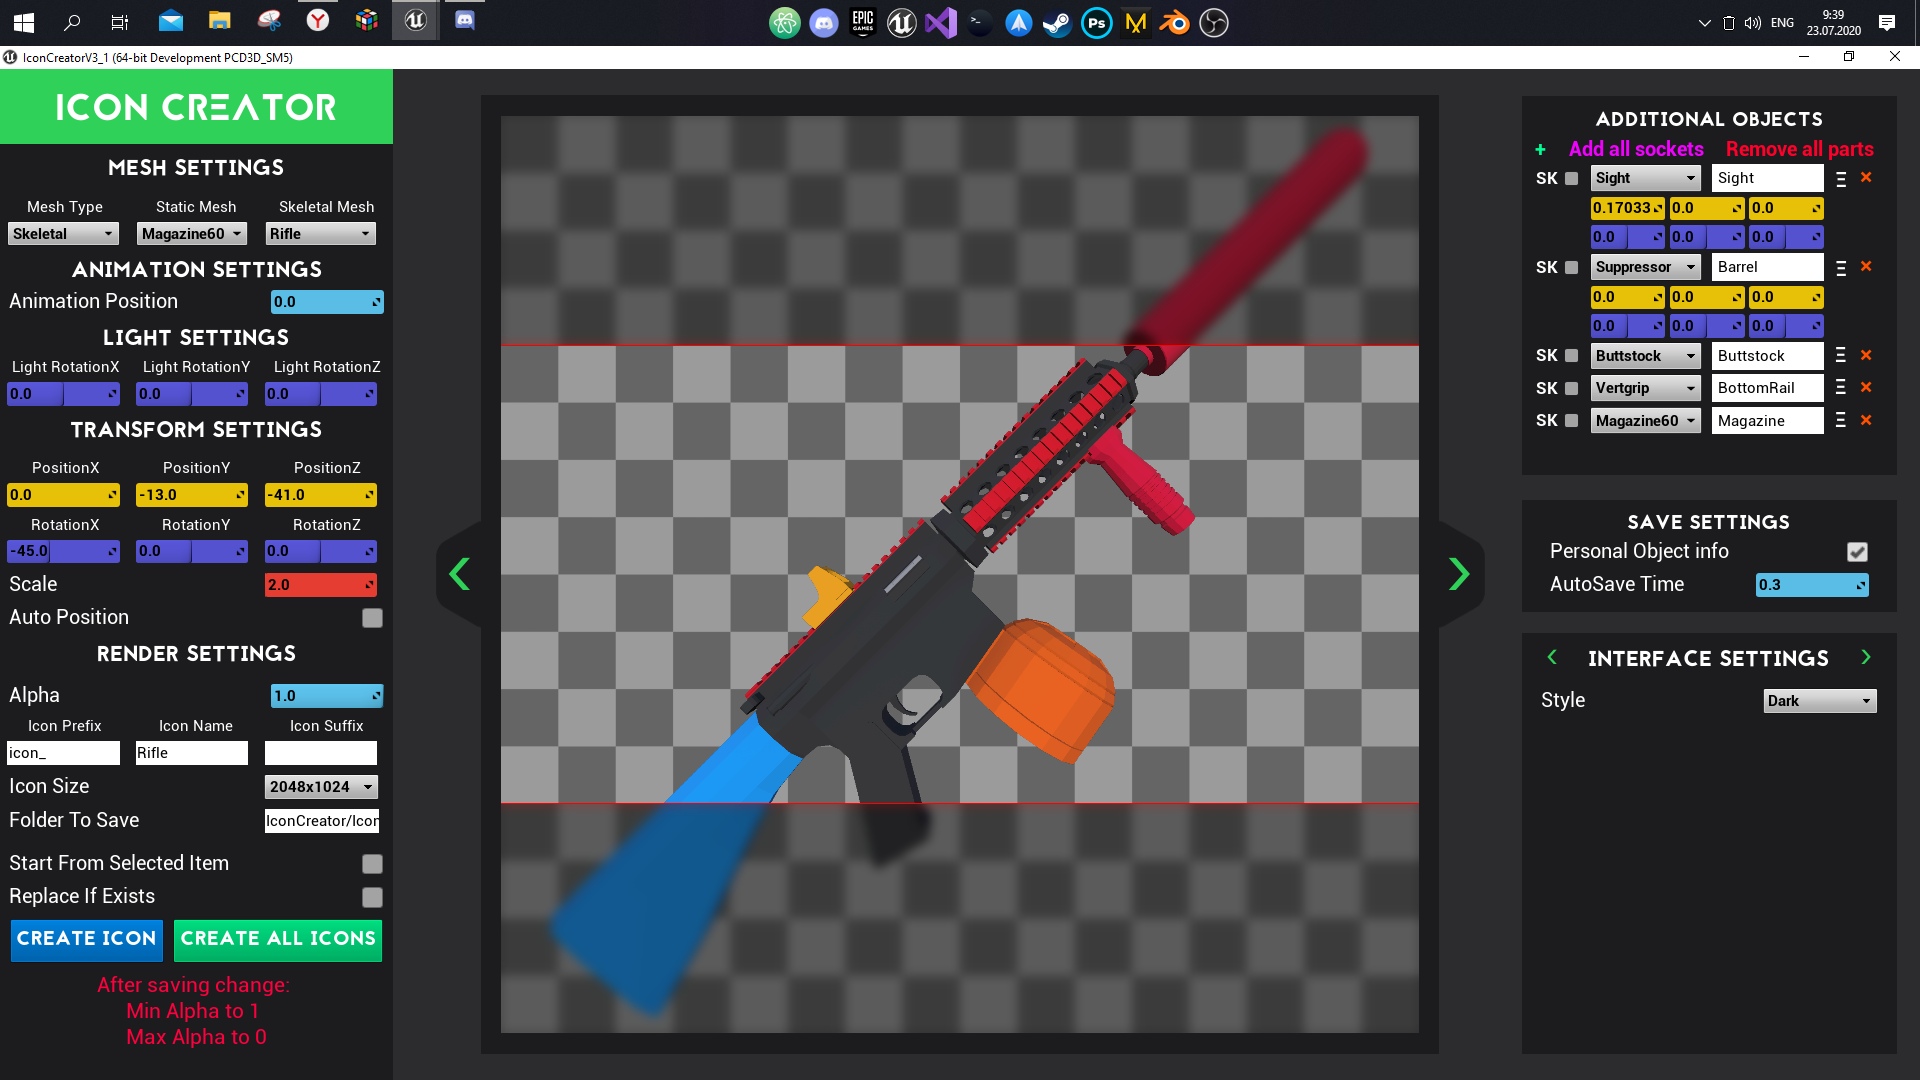Enable Replace If Exists checkbox
1920x1080 pixels.
click(373, 897)
